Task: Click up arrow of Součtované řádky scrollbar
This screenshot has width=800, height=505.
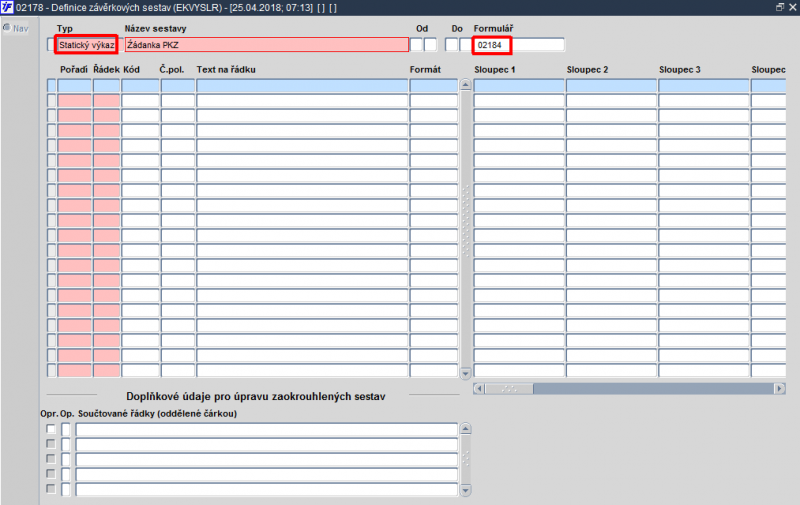Action: [x=465, y=428]
